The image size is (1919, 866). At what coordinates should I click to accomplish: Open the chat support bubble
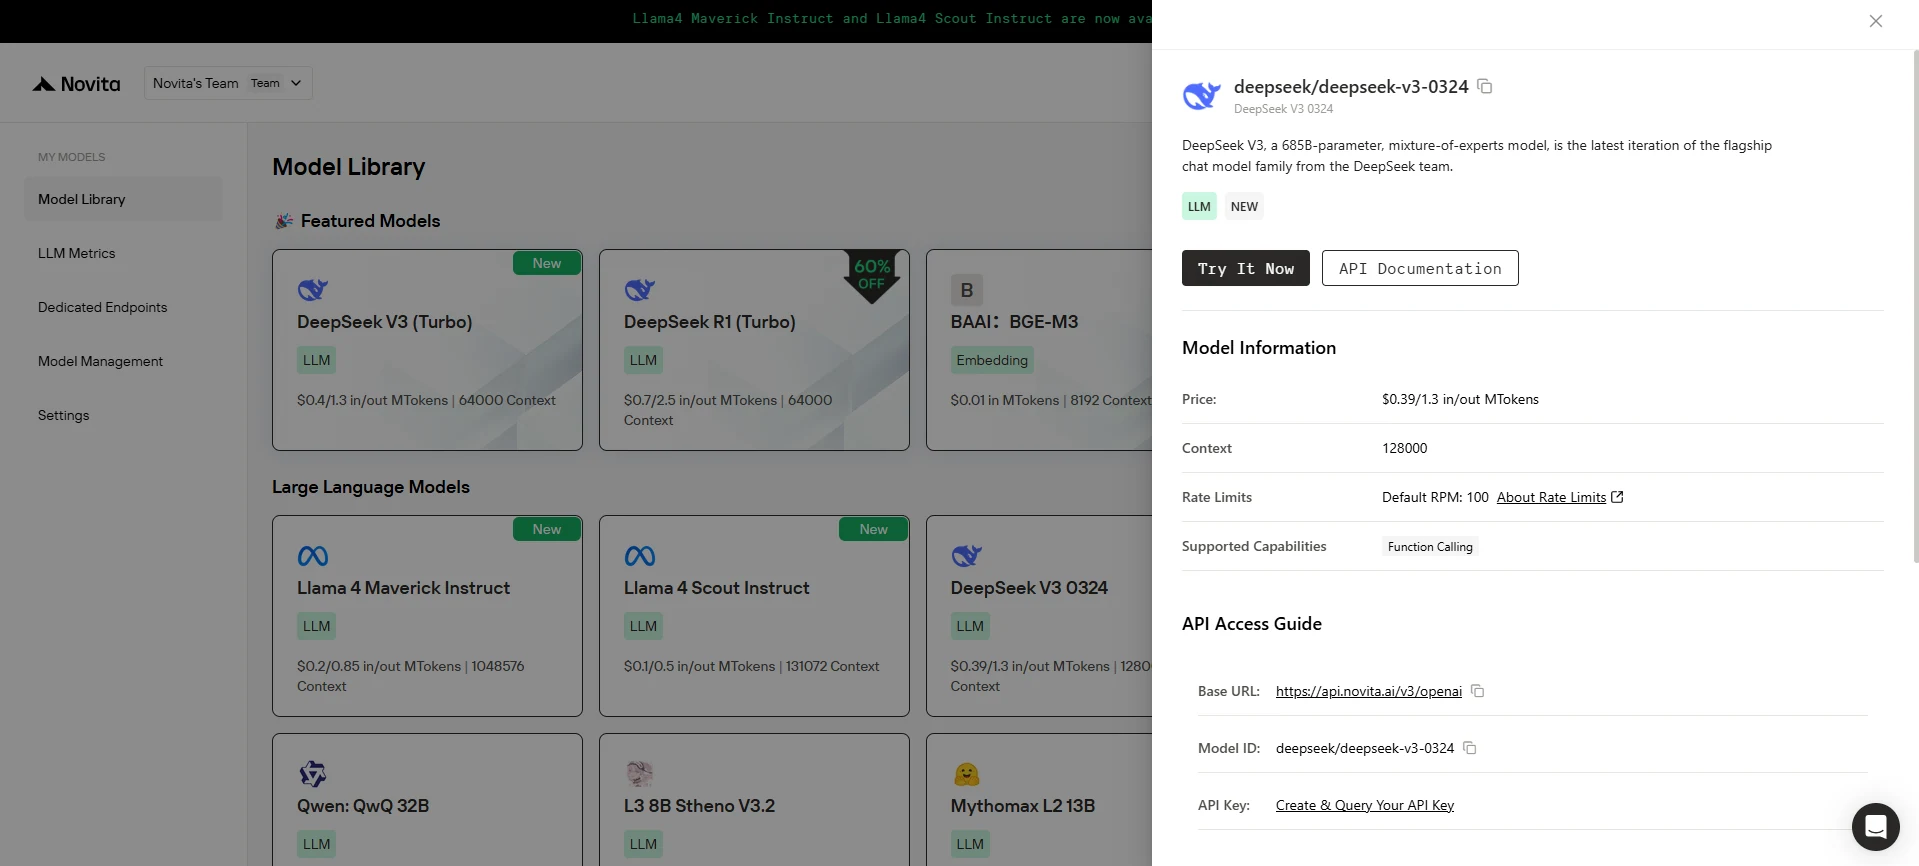pos(1875,826)
